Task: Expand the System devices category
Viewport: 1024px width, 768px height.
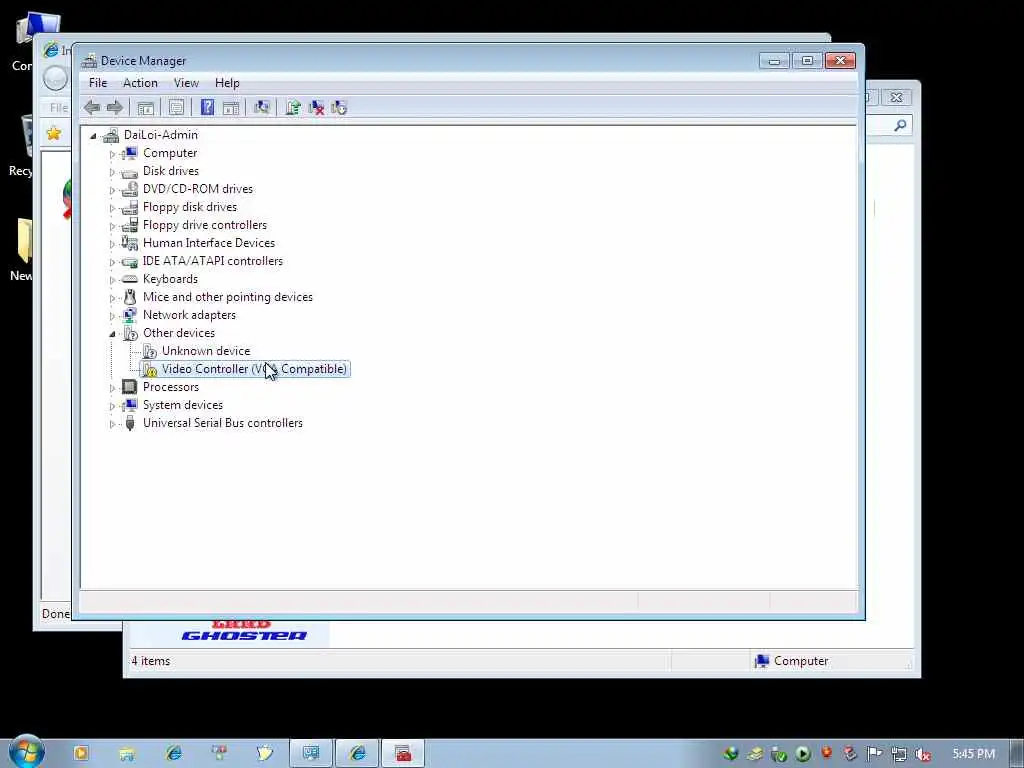Action: click(x=112, y=406)
